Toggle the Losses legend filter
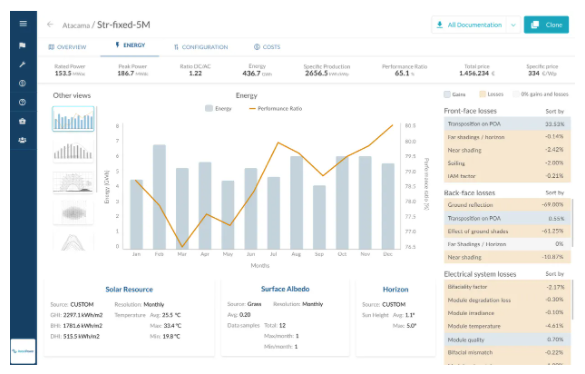Screen dimensions: 585x374 491,94
